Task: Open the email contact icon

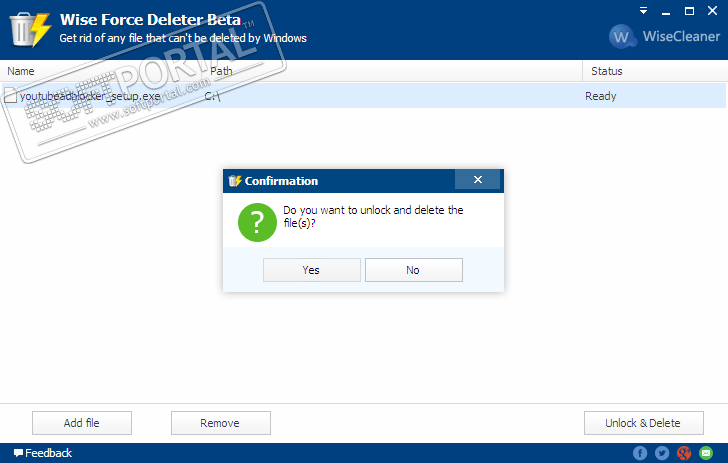Action: pos(706,453)
